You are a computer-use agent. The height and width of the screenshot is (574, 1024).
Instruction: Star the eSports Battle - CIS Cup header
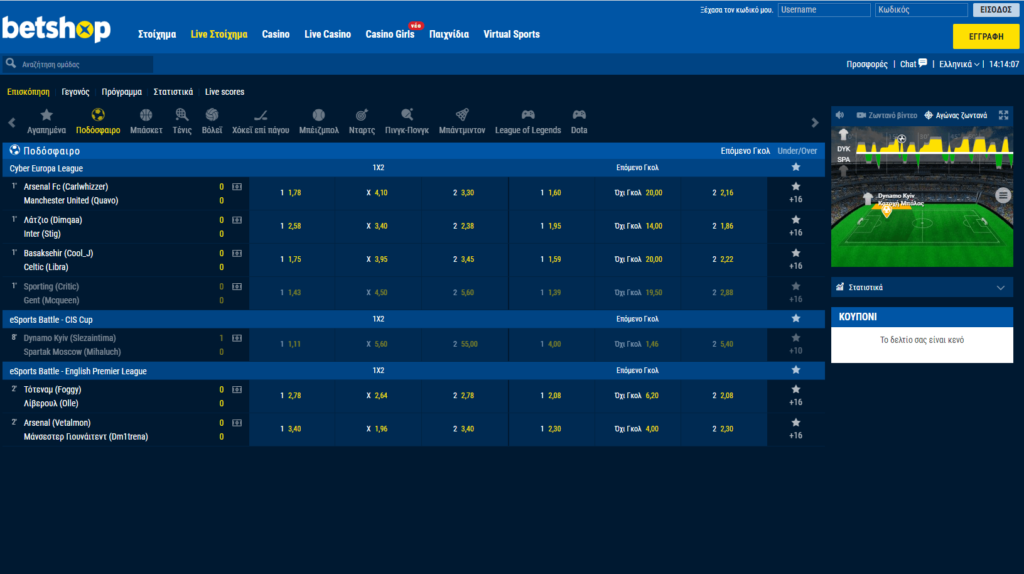(795, 319)
